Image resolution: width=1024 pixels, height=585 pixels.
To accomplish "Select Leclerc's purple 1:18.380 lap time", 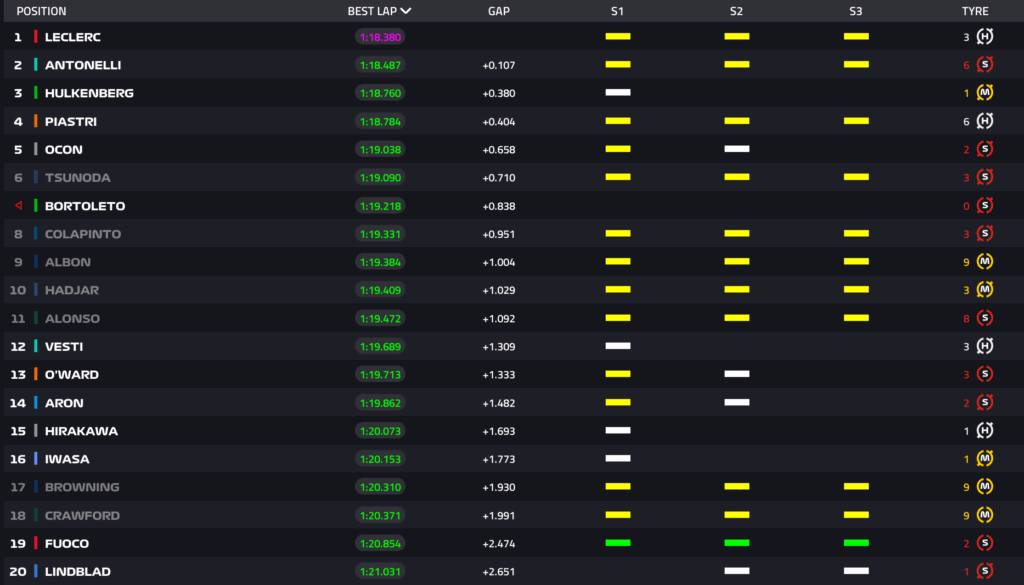I will [x=380, y=37].
